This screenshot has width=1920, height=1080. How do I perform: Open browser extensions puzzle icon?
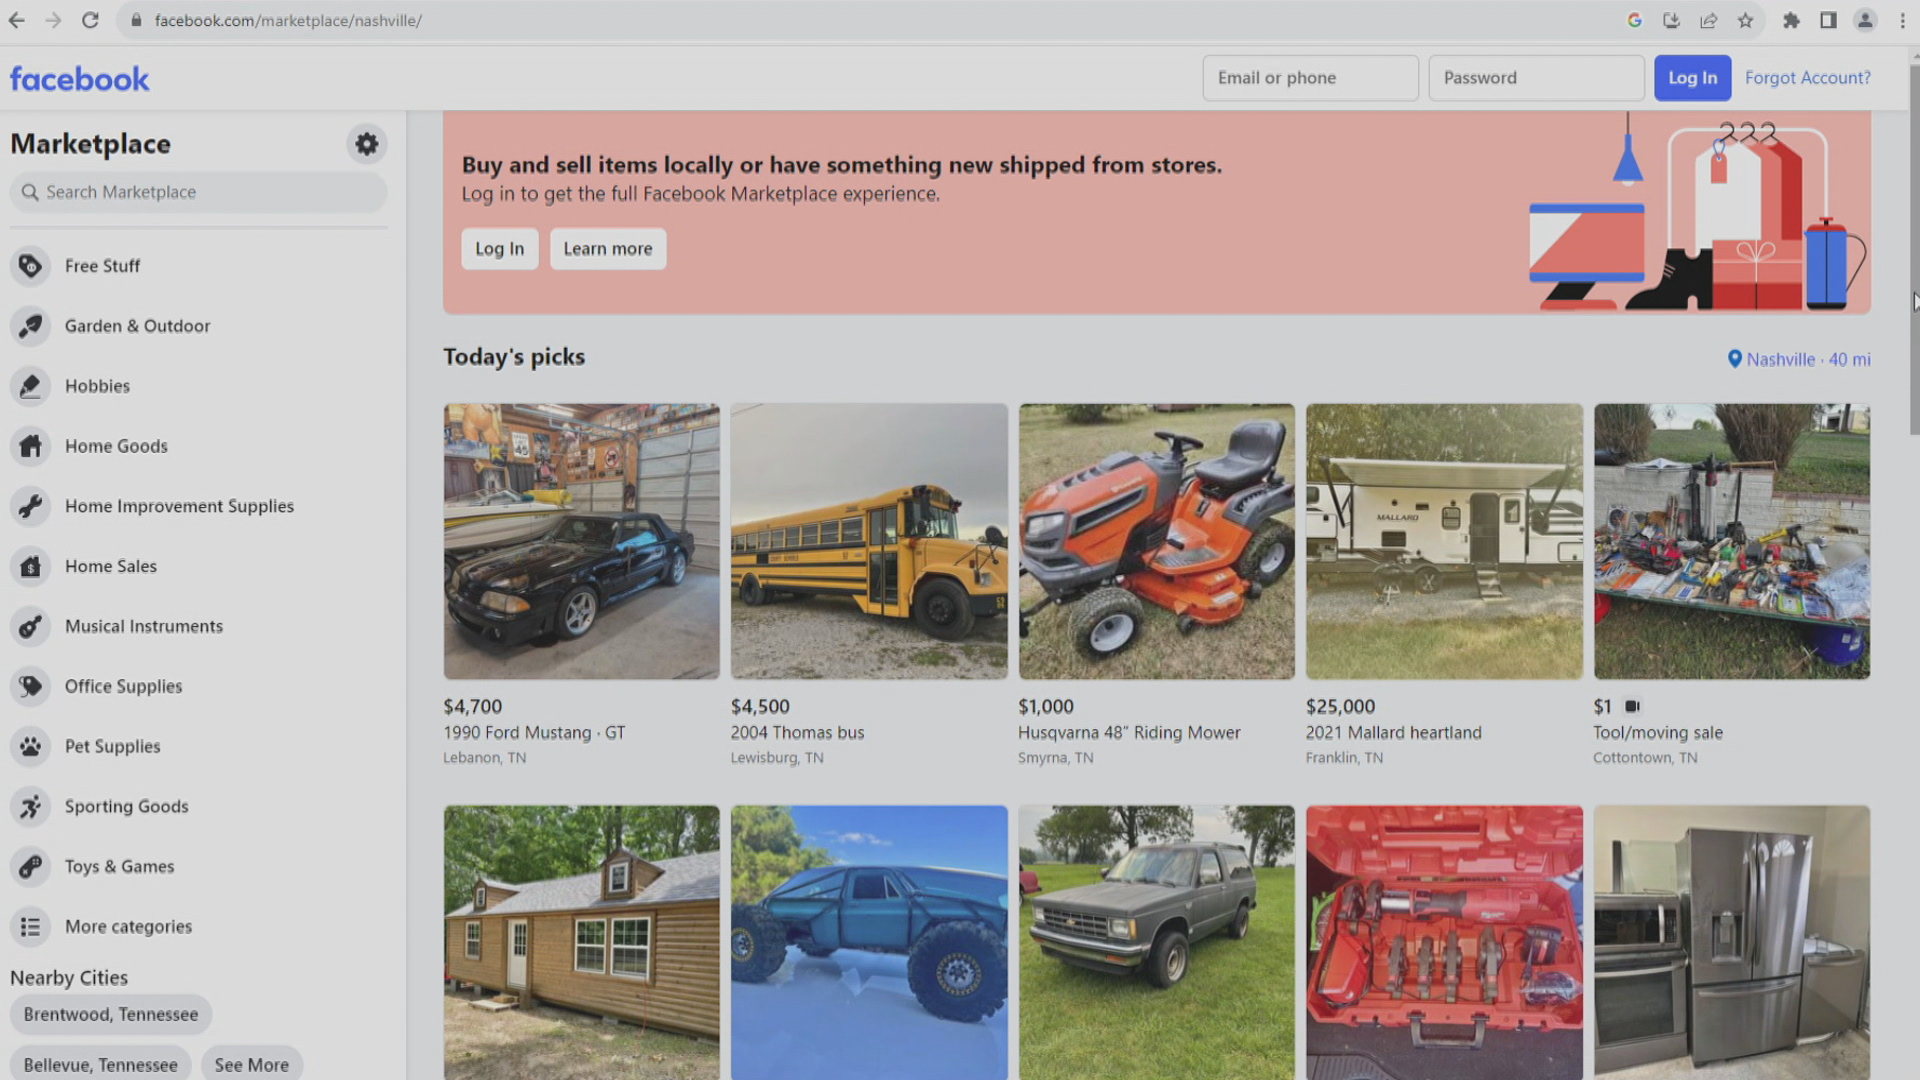[x=1791, y=20]
